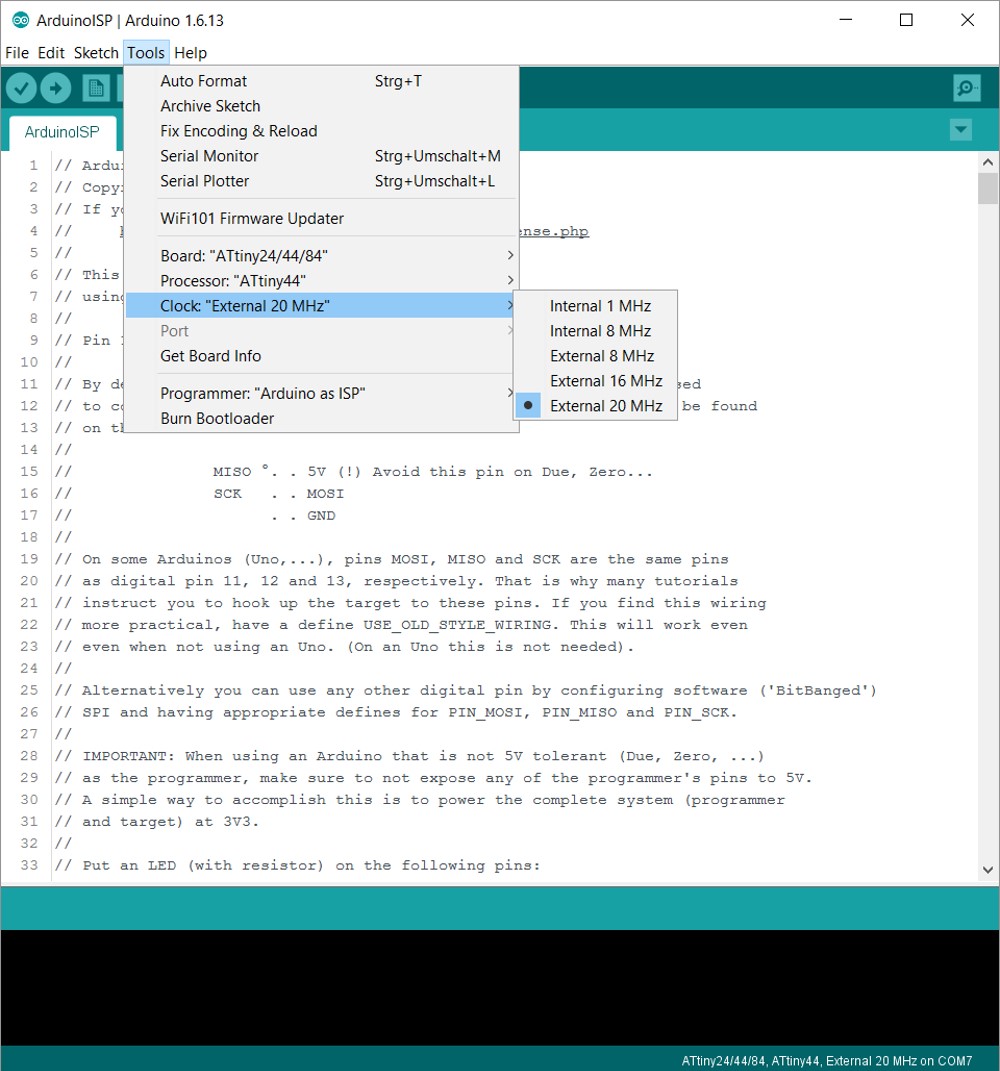This screenshot has width=1000, height=1071.
Task: Expand the Processor ATtiny44 submenu
Action: pyautogui.click(x=321, y=281)
